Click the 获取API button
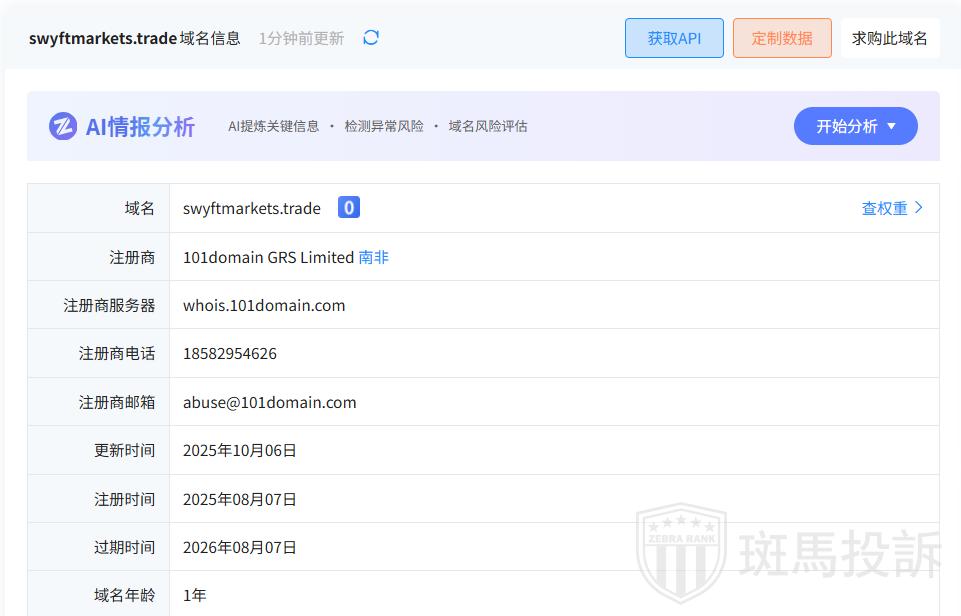This screenshot has width=961, height=616. click(674, 38)
